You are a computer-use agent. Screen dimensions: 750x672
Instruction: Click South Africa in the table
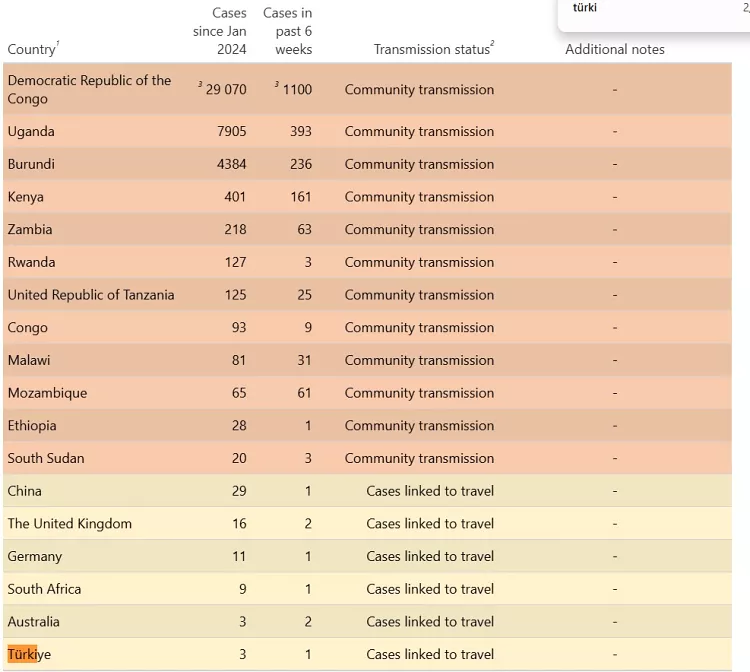tap(45, 589)
